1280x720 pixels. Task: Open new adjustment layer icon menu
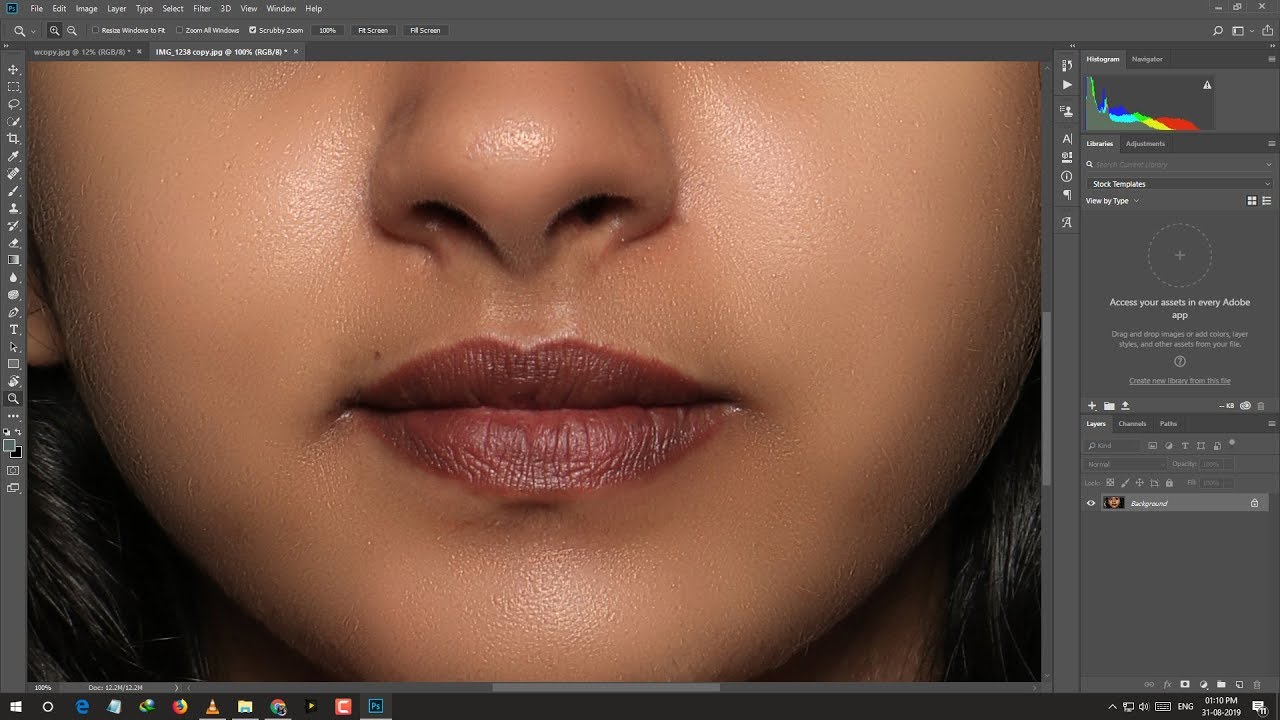coord(1203,685)
